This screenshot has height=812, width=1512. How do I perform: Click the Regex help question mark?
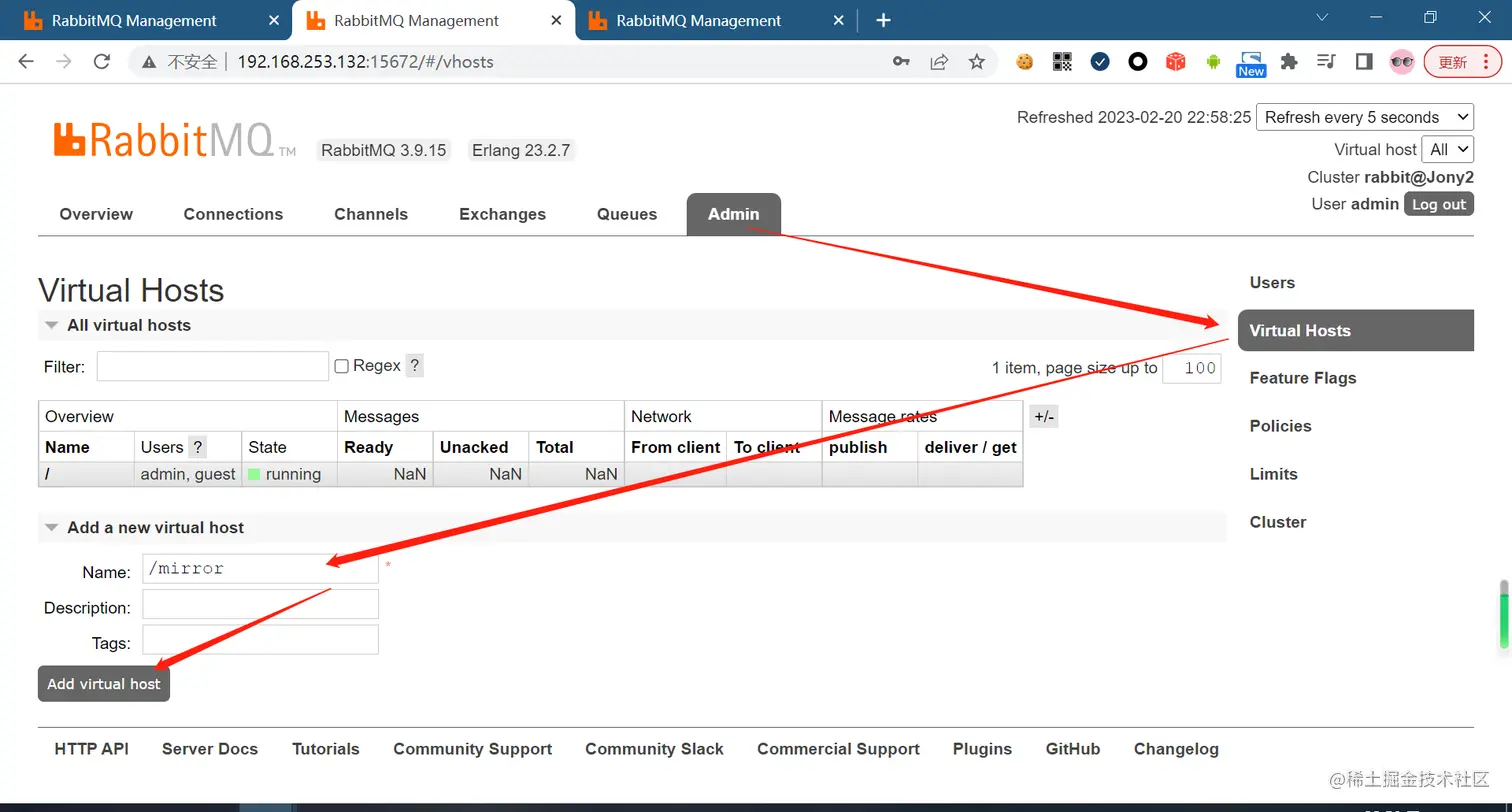(415, 366)
